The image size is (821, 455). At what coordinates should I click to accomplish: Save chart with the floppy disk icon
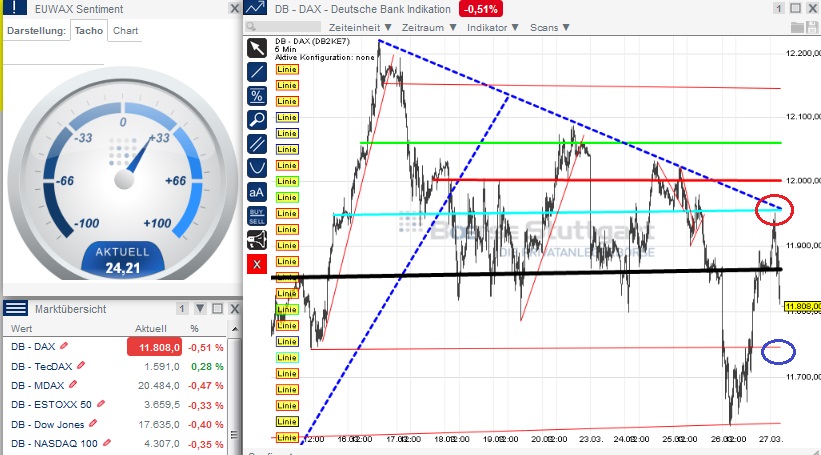click(814, 27)
